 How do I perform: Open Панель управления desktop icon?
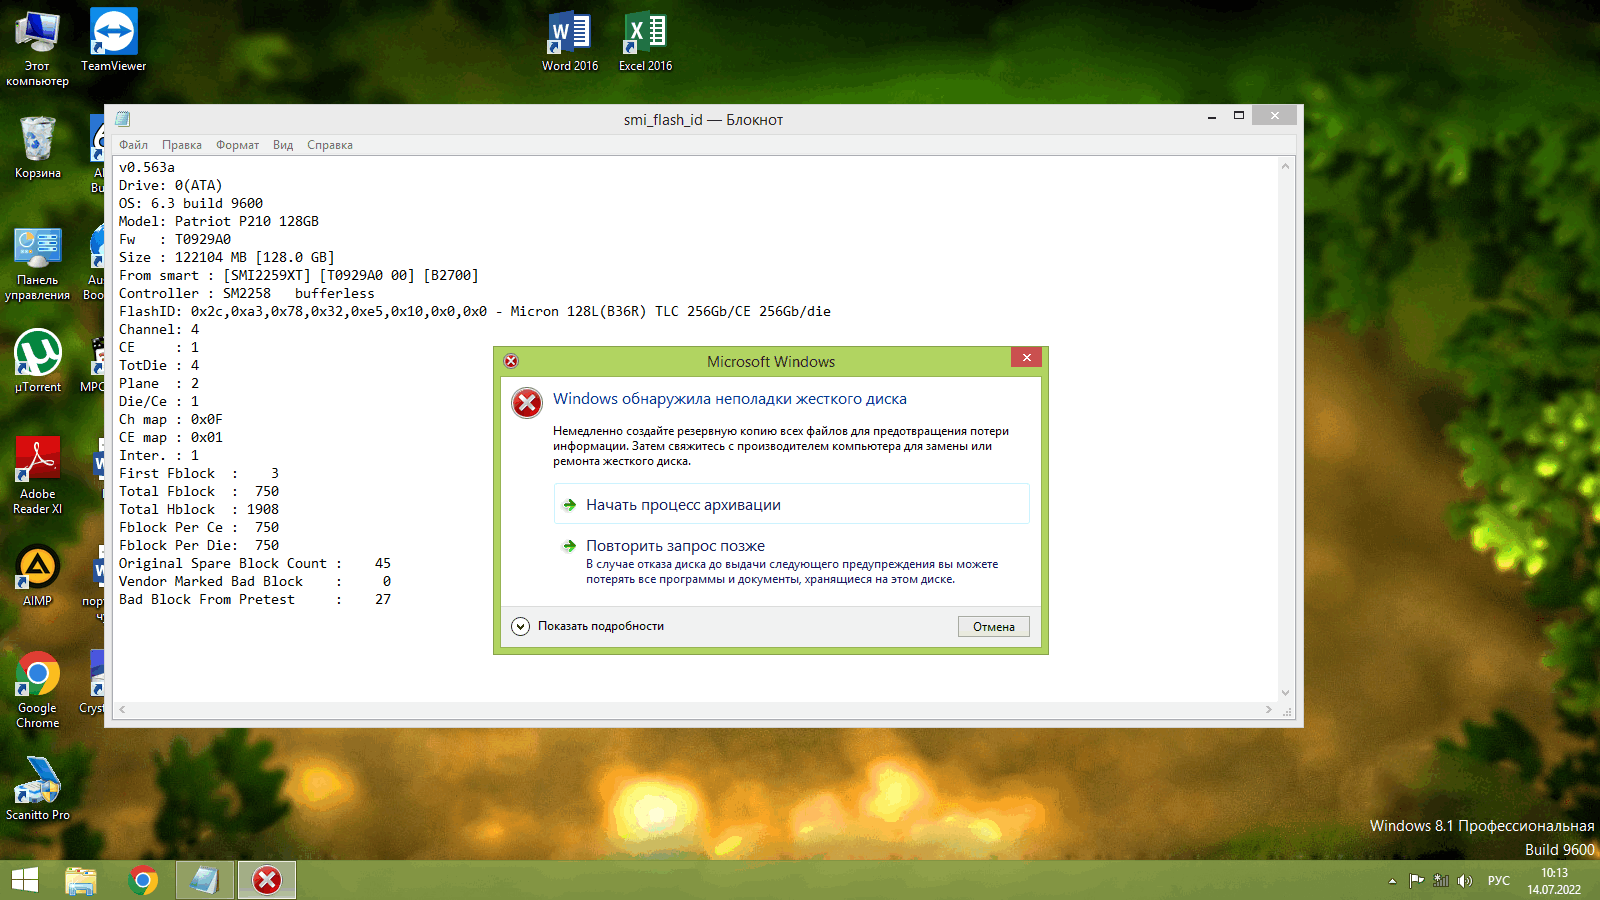(x=37, y=264)
